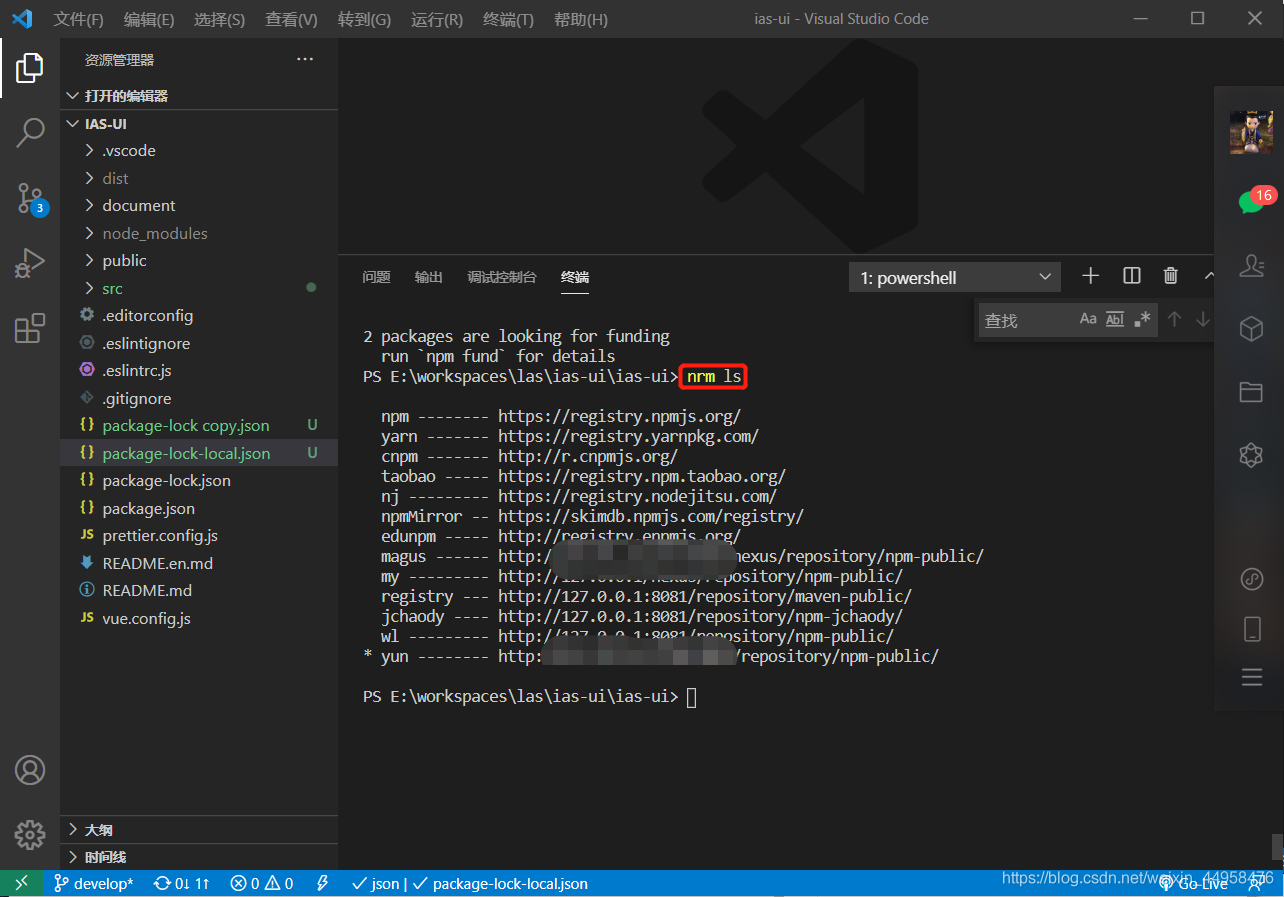The image size is (1284, 897).
Task: Switch to the Problems panel tab
Action: (376, 277)
